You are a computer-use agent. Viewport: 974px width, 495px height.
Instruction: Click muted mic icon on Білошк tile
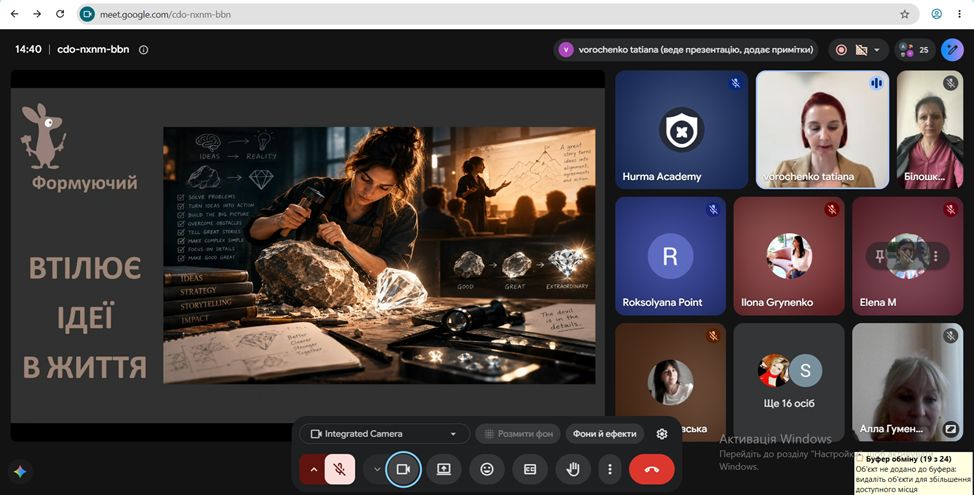pos(950,83)
